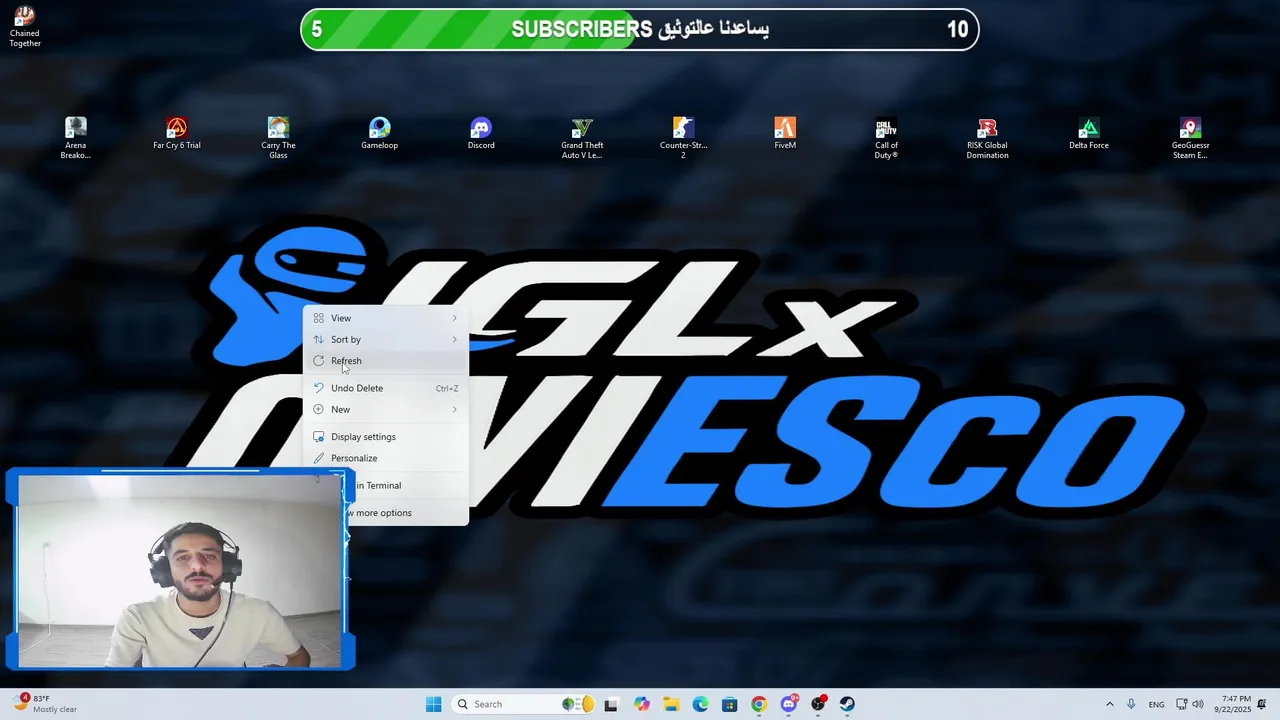Open the Windows Start menu
This screenshot has height=720, width=1280.
click(x=433, y=704)
